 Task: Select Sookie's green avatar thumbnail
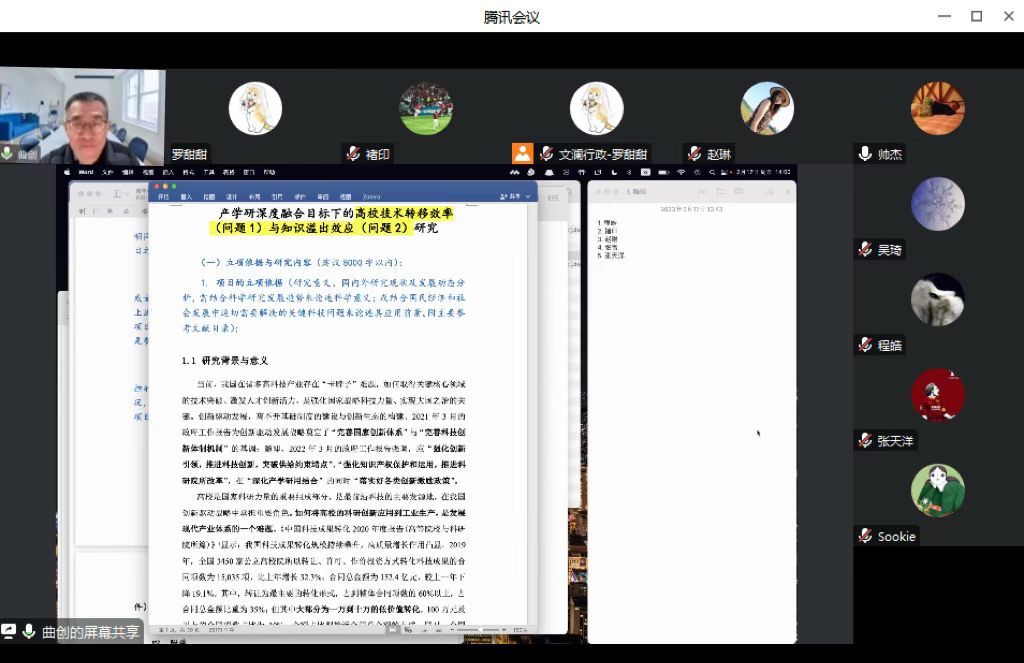point(938,490)
